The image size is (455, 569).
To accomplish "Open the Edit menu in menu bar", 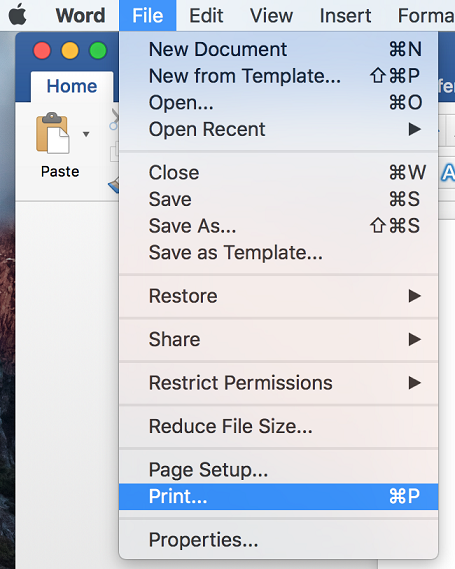I will coord(206,16).
